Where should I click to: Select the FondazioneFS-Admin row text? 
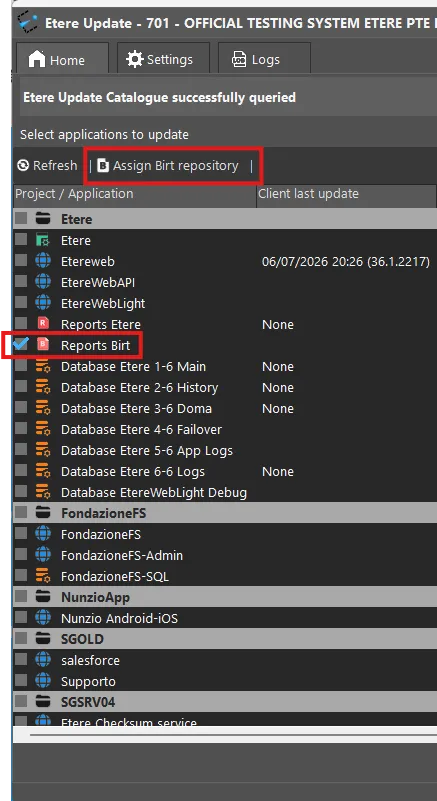coord(122,555)
